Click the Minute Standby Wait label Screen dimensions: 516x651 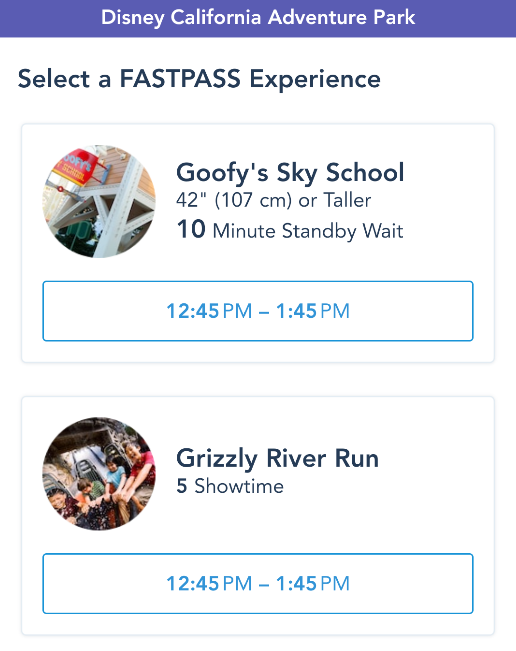308,231
